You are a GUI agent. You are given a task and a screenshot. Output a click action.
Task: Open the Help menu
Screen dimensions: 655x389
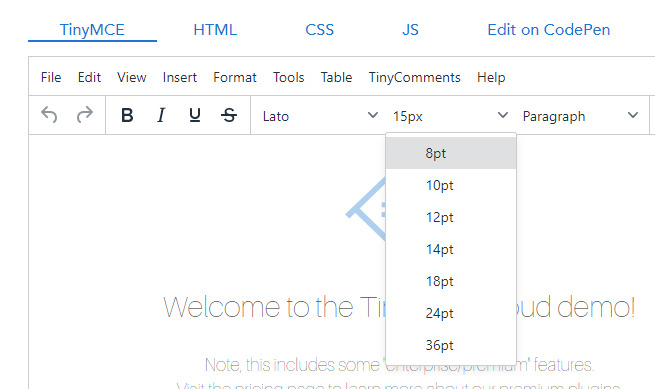tap(491, 77)
